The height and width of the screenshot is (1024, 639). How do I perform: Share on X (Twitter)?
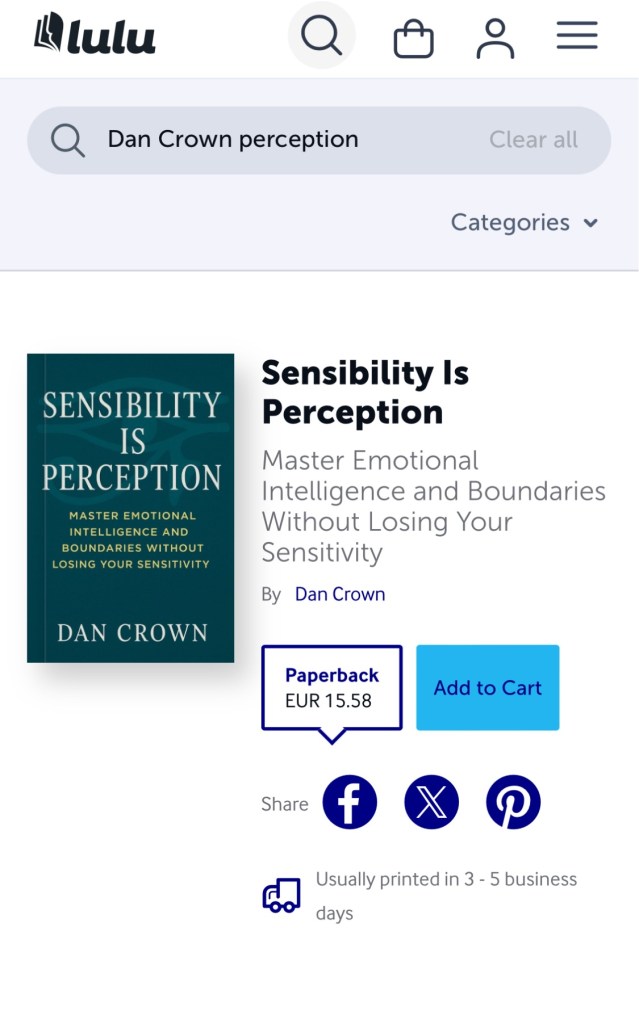[x=431, y=802]
